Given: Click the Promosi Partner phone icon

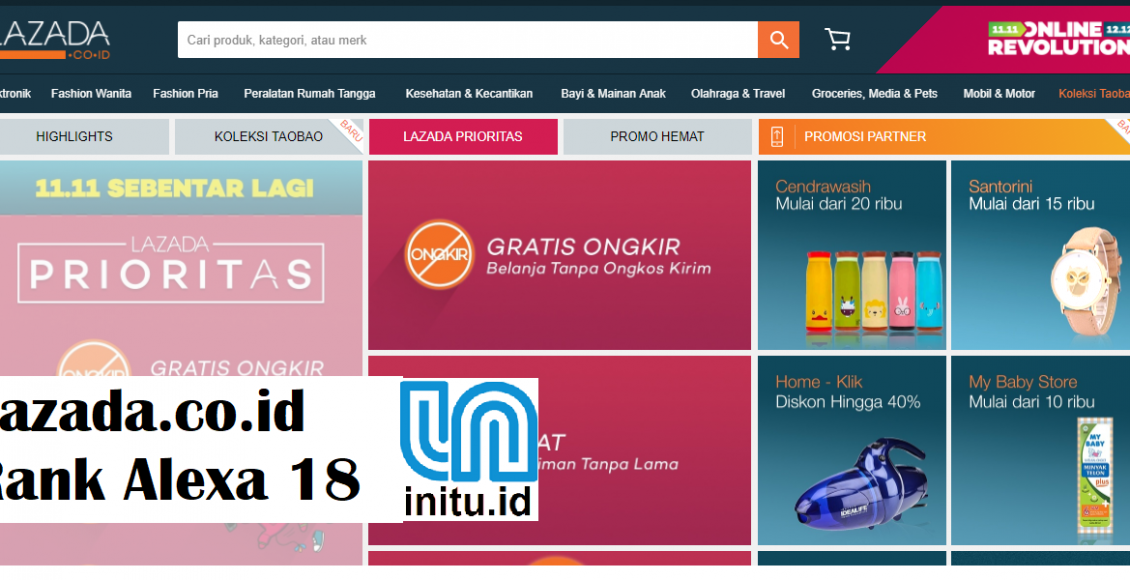Looking at the screenshot, I should (x=777, y=136).
